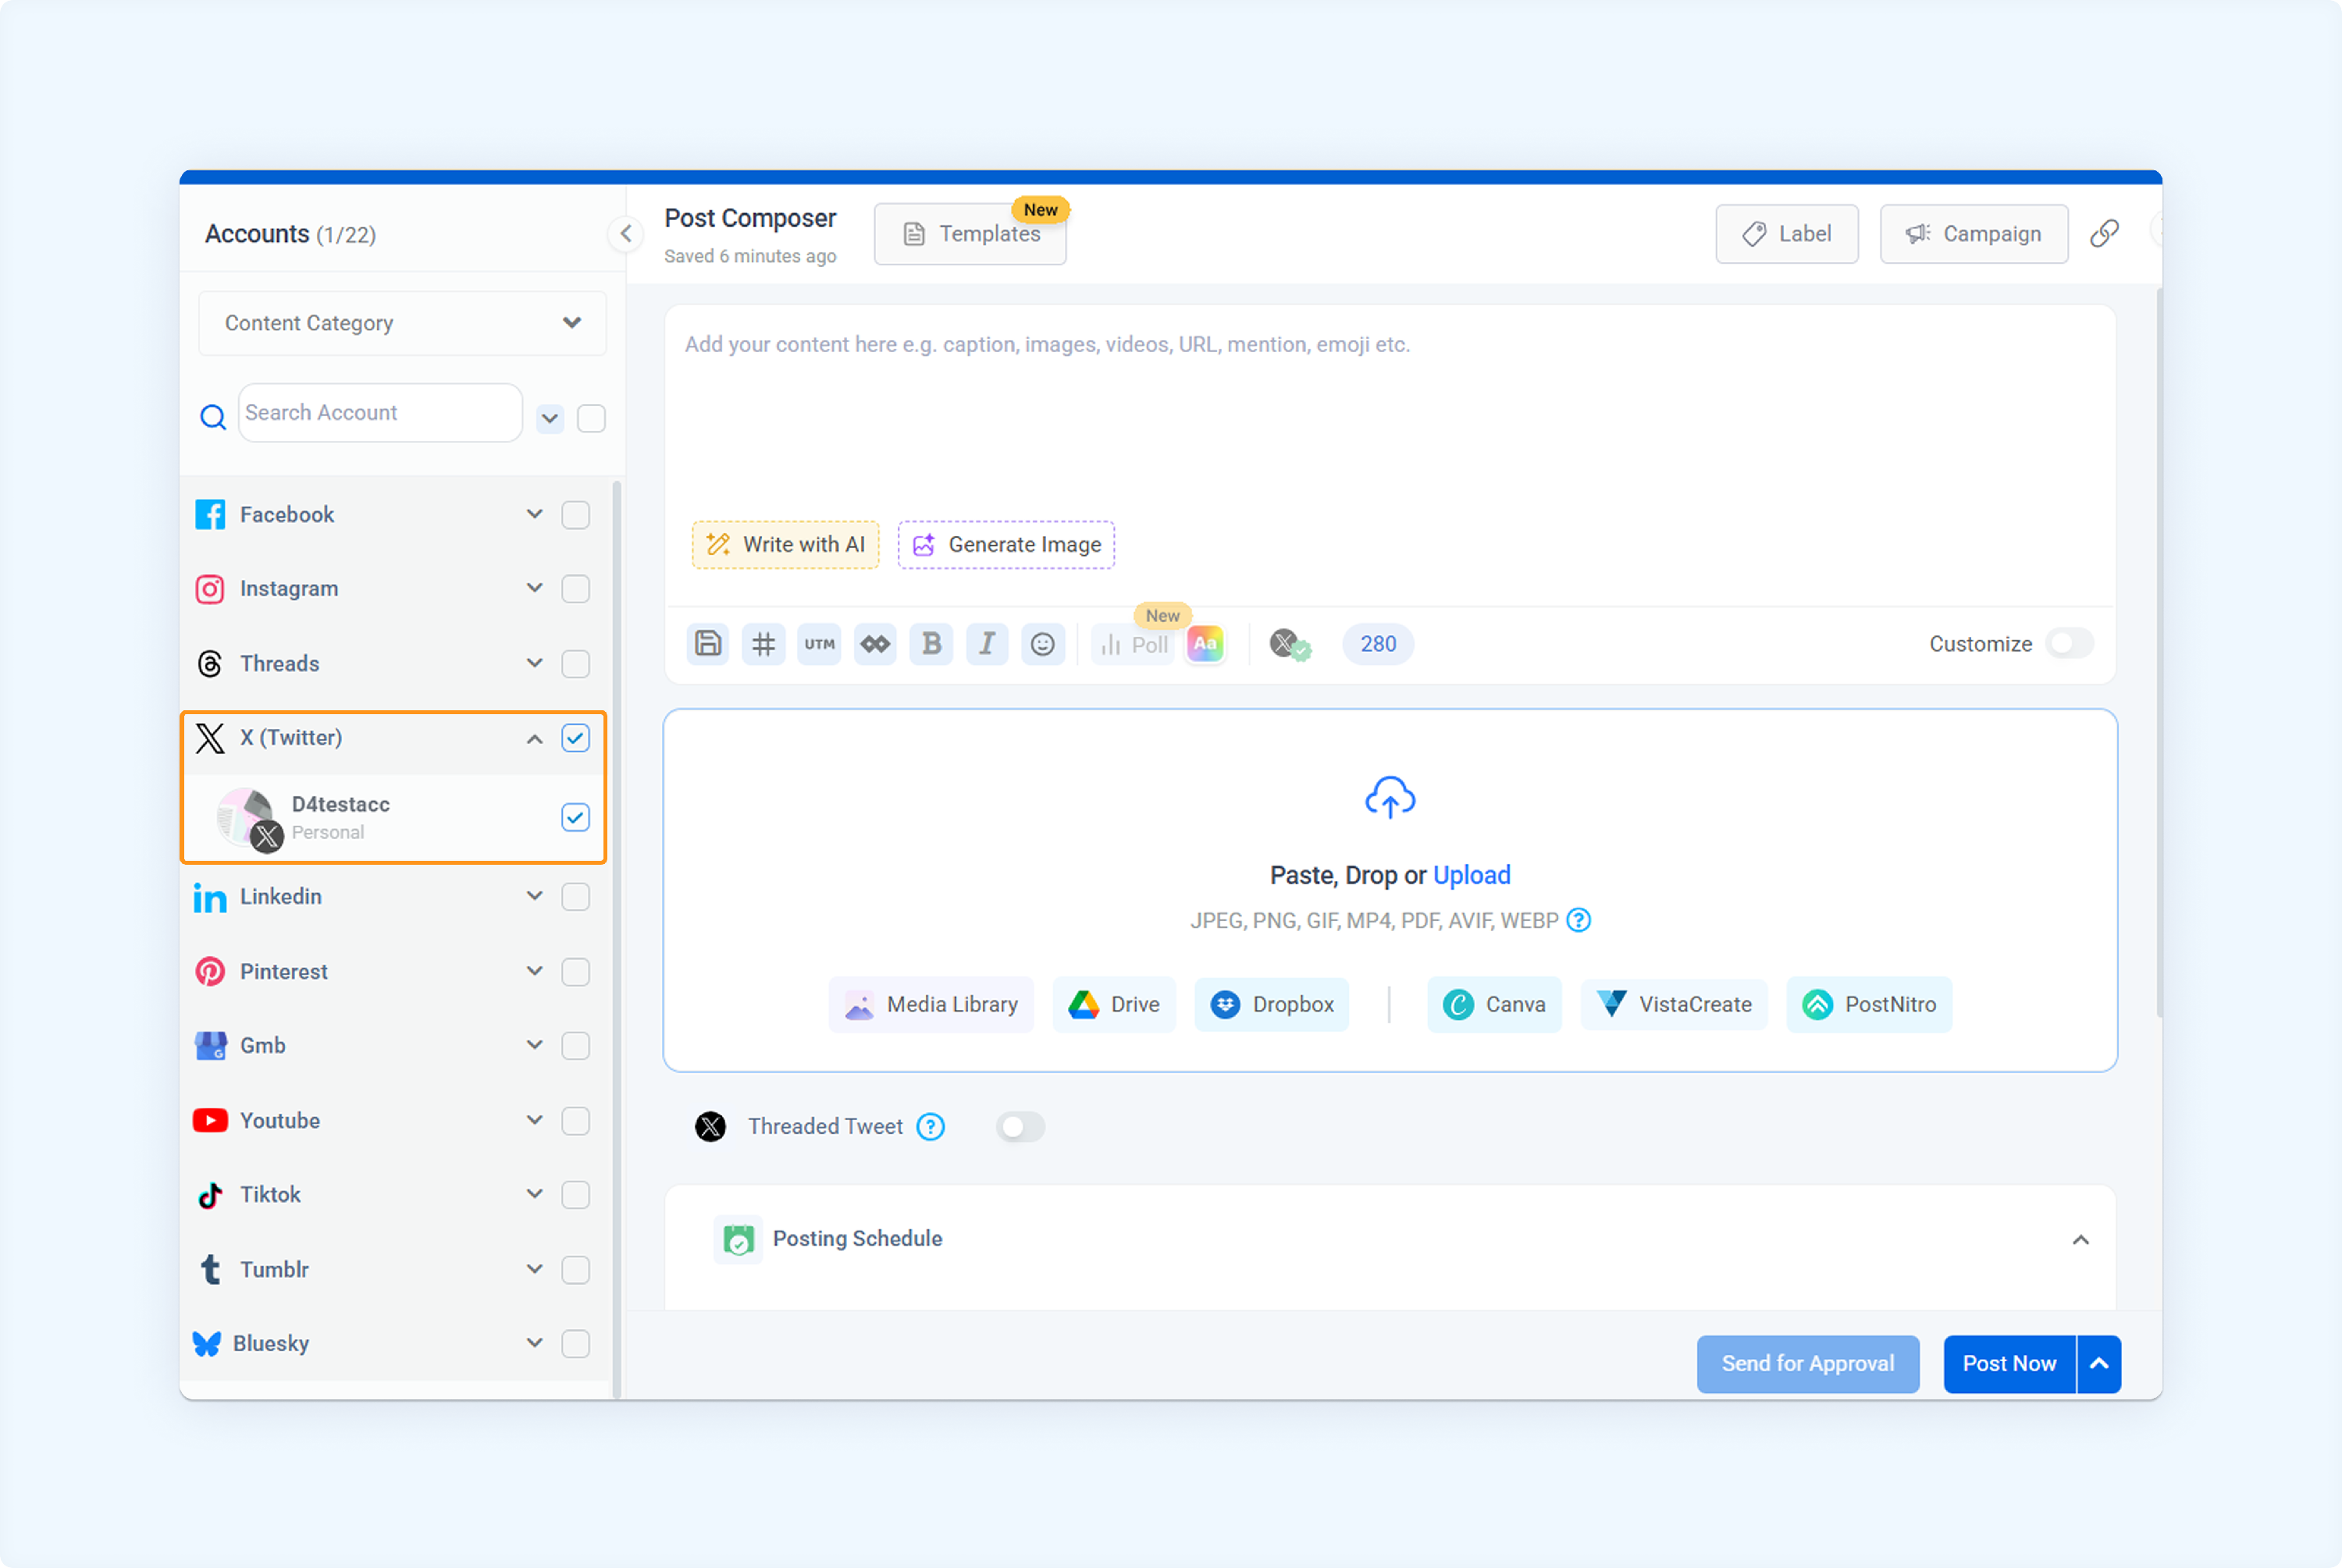Assign the post to a Campaign

tap(1974, 234)
